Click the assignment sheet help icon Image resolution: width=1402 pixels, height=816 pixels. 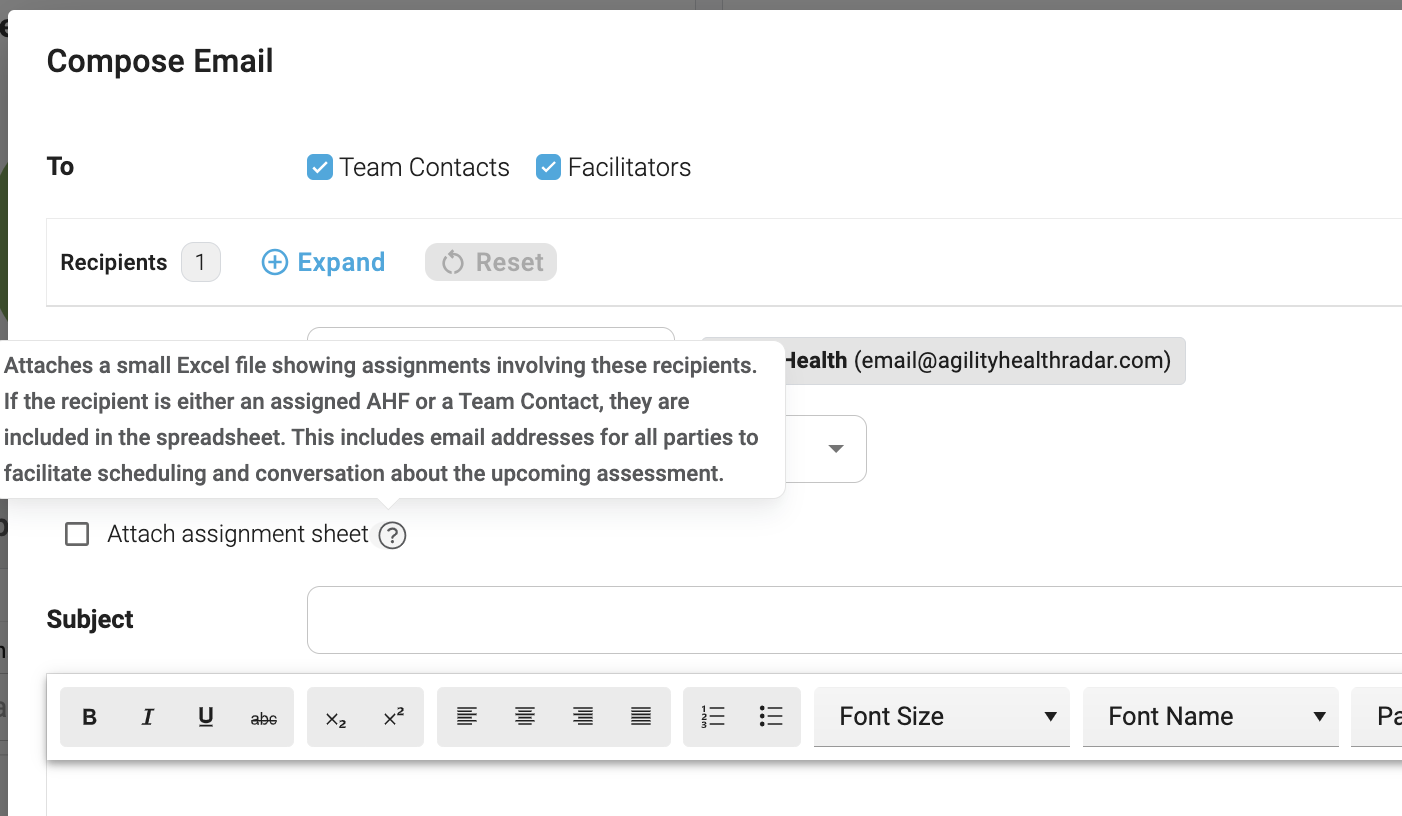tap(393, 536)
